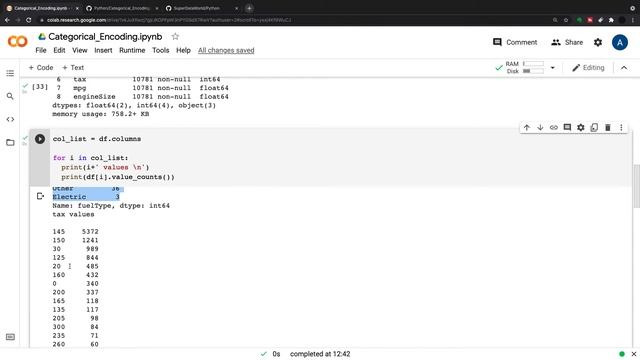Viewport: 640px width, 360px height.
Task: Delete the cell with trash icon
Action: tap(608, 128)
